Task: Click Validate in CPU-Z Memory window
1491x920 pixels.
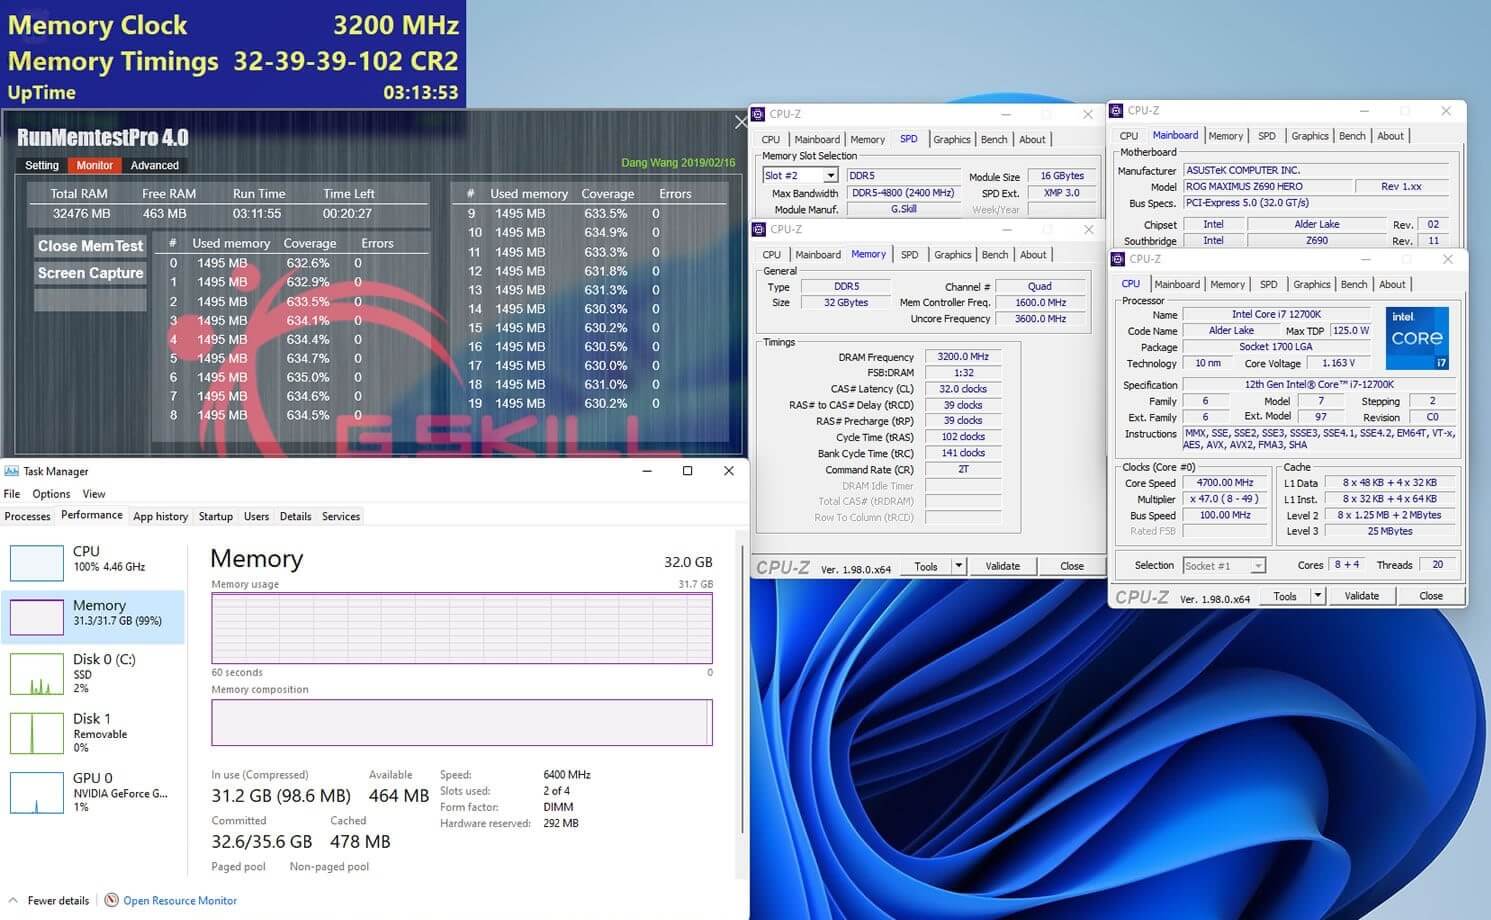Action: (1002, 566)
